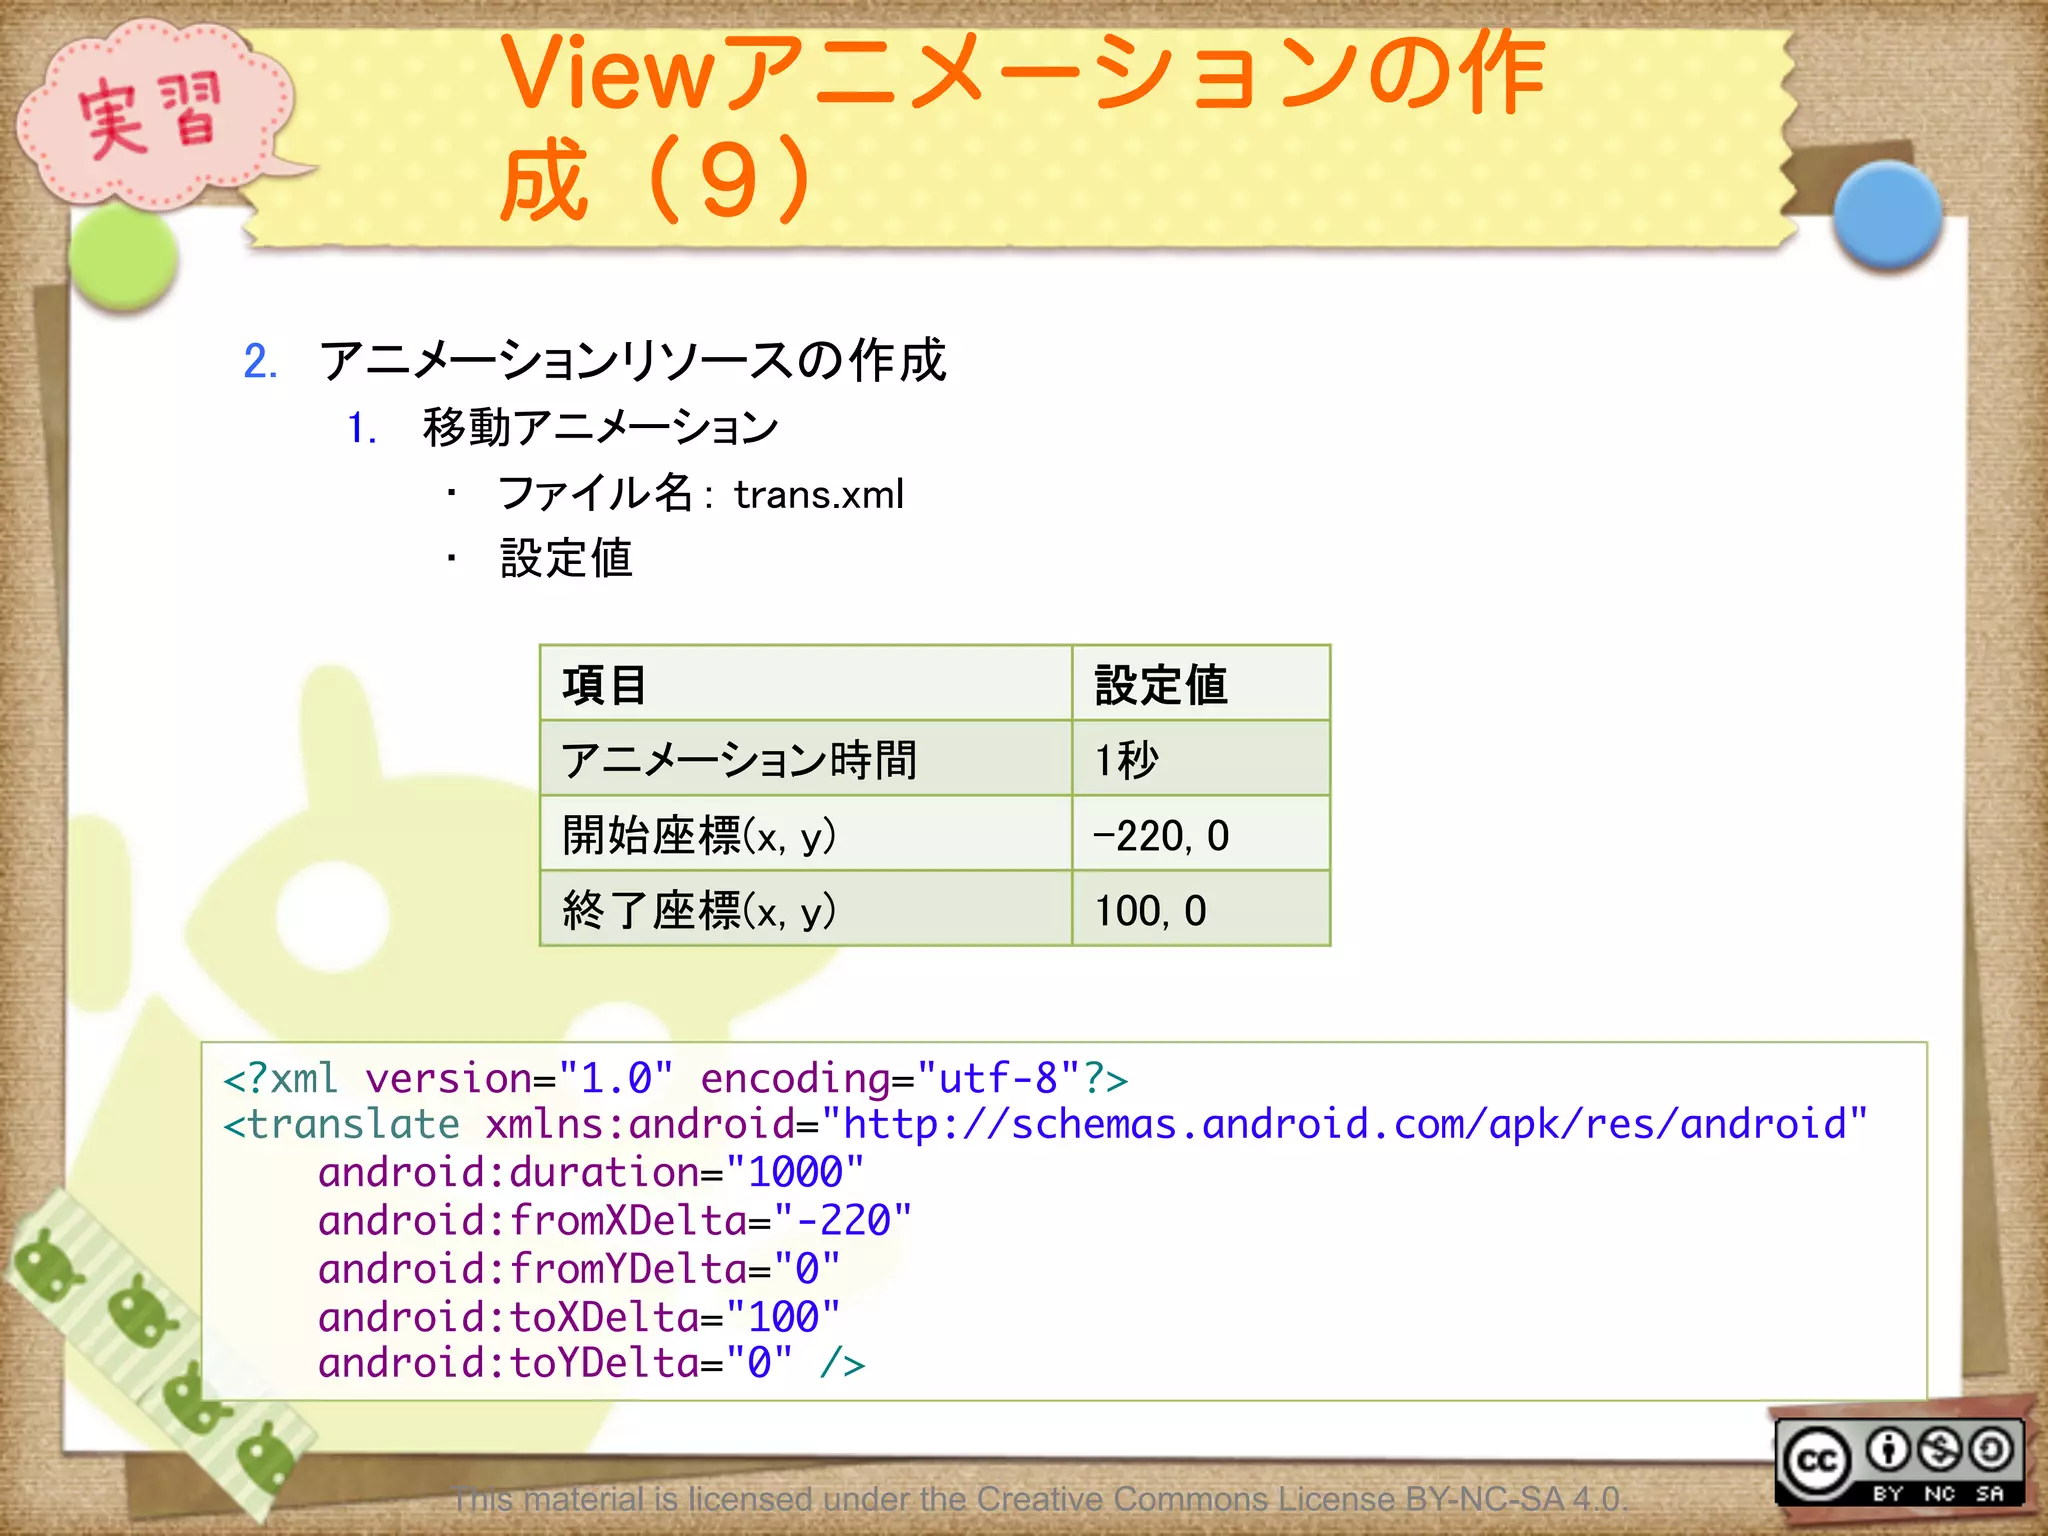The image size is (2048, 1536).
Task: Click table cell アニメーション時間
Action: pos(806,759)
